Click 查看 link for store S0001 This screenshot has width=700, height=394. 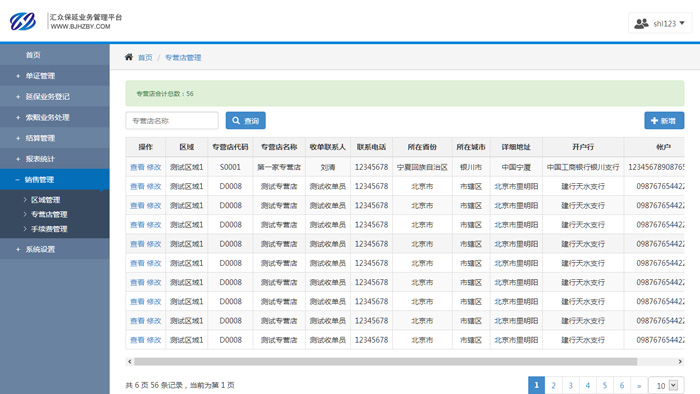pyautogui.click(x=137, y=167)
